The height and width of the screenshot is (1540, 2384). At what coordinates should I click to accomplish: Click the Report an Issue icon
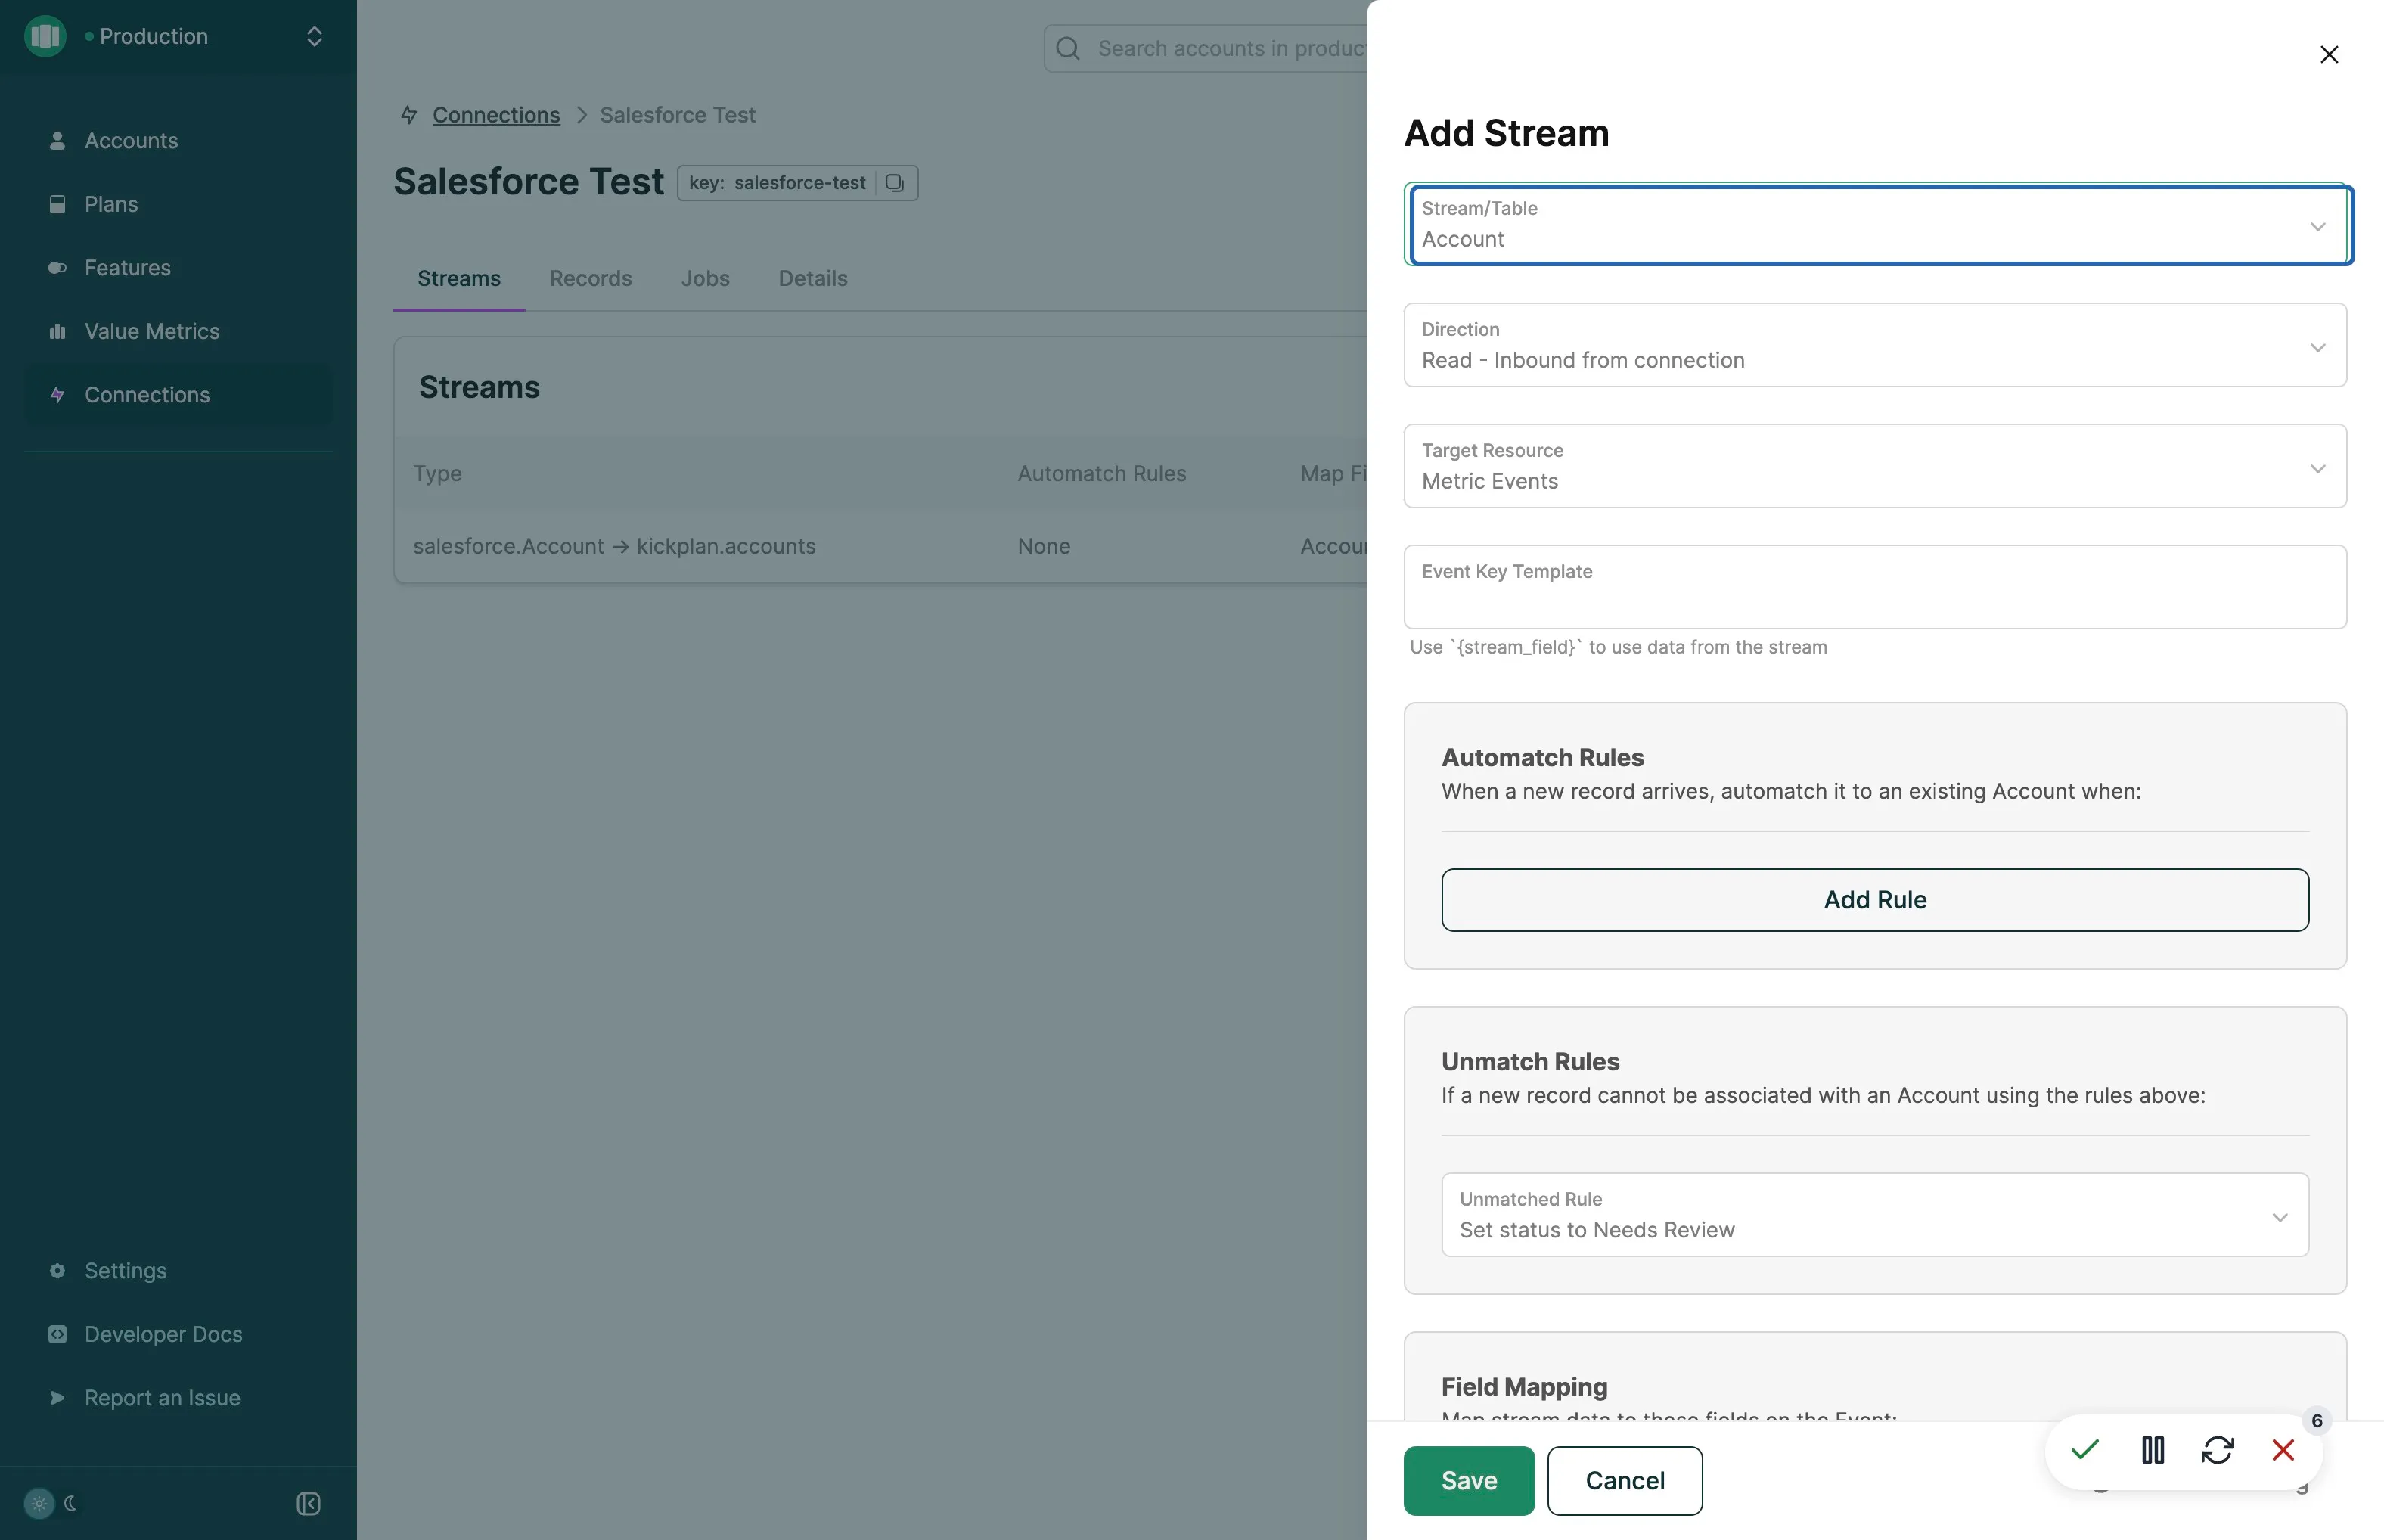pos(57,1398)
